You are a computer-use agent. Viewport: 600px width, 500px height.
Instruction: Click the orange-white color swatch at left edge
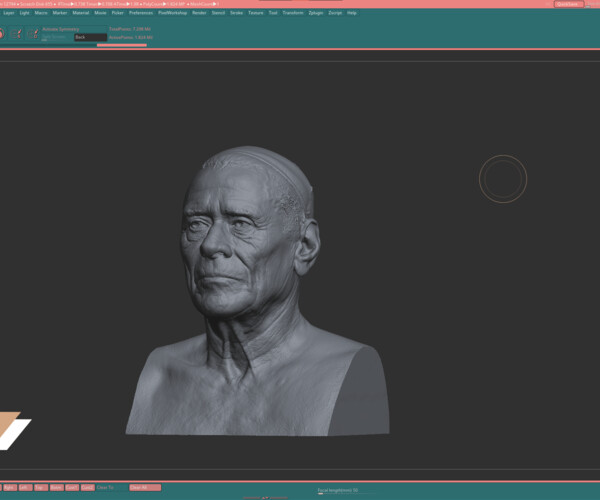coord(14,430)
